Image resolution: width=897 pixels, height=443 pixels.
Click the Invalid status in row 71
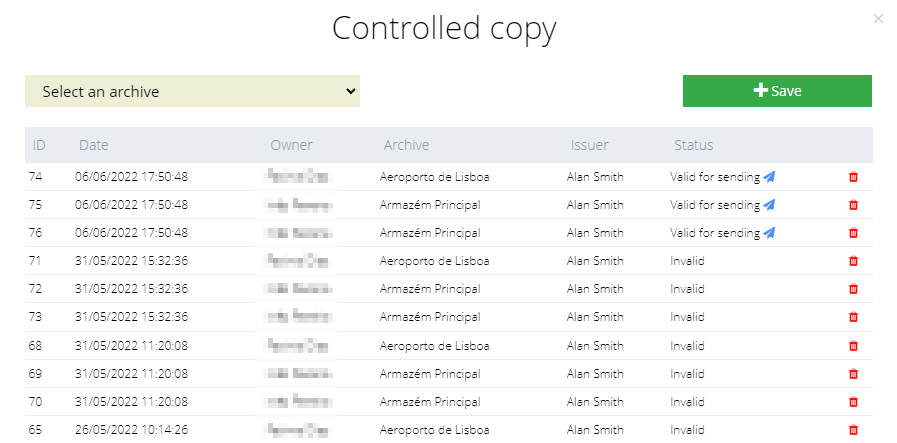pos(687,260)
